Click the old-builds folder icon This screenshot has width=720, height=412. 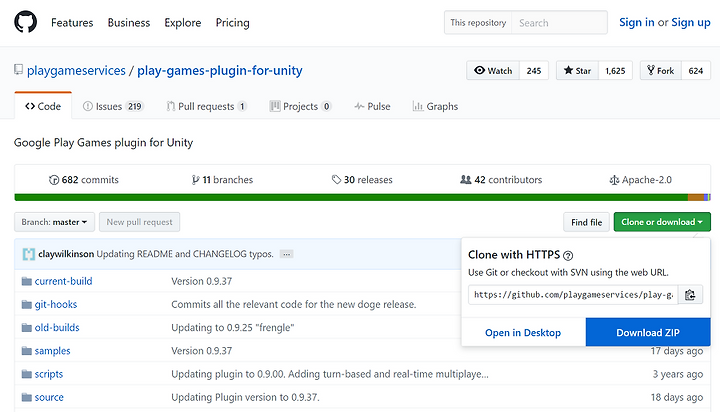tap(27, 327)
